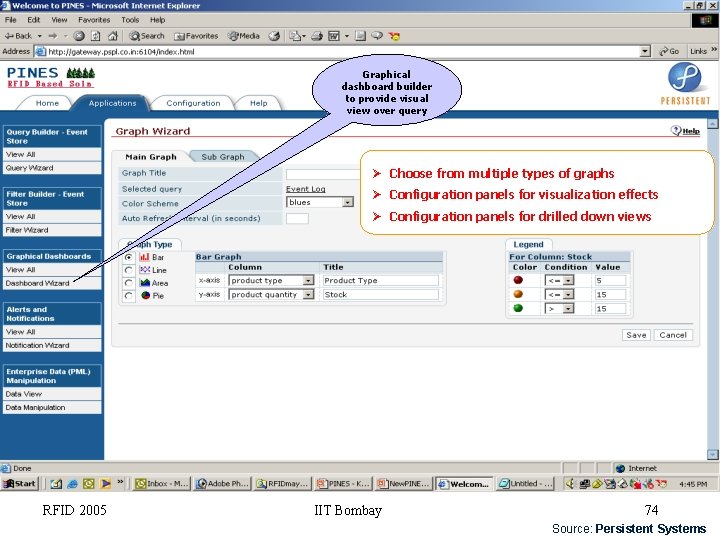Click orange legend color swatch
The image size is (720, 540).
click(518, 294)
